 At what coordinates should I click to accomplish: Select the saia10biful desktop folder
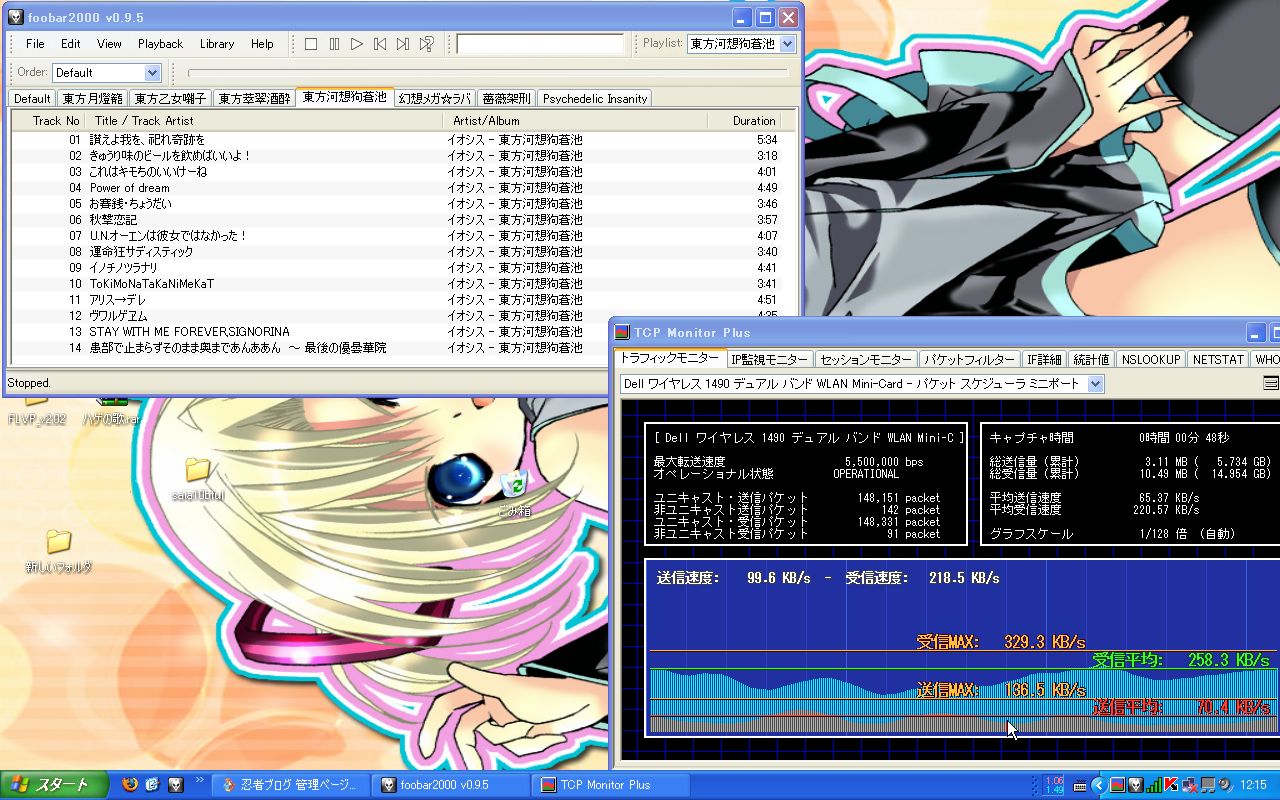pyautogui.click(x=197, y=480)
